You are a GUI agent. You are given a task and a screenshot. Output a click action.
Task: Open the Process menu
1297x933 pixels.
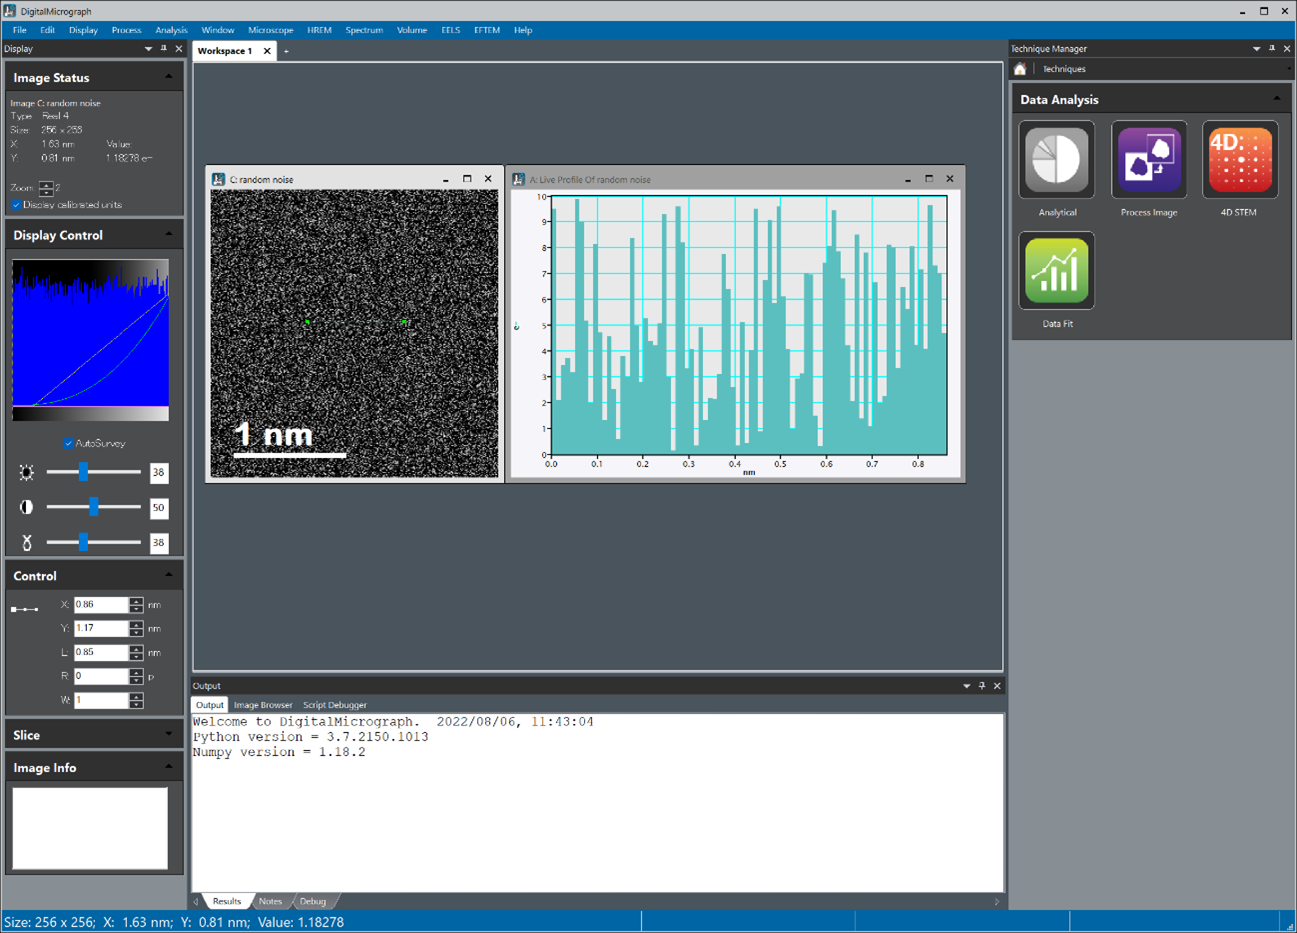pos(126,30)
